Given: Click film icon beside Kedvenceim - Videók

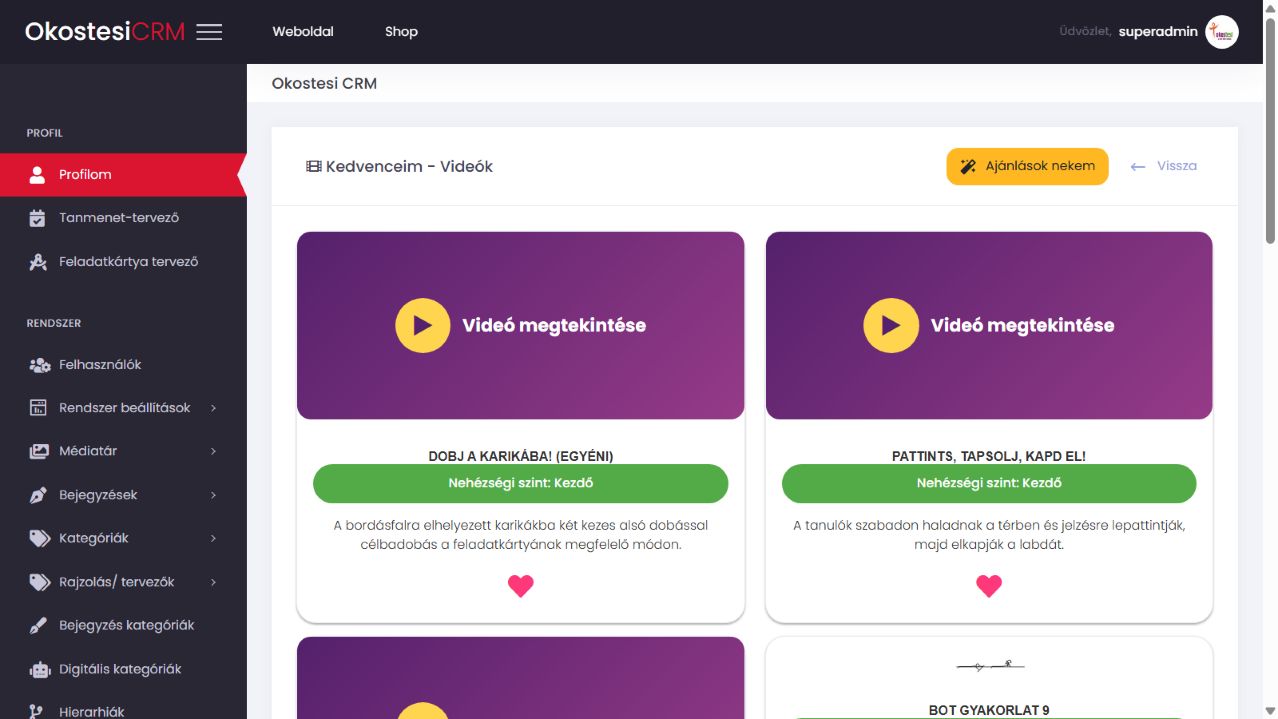Looking at the screenshot, I should point(314,166).
